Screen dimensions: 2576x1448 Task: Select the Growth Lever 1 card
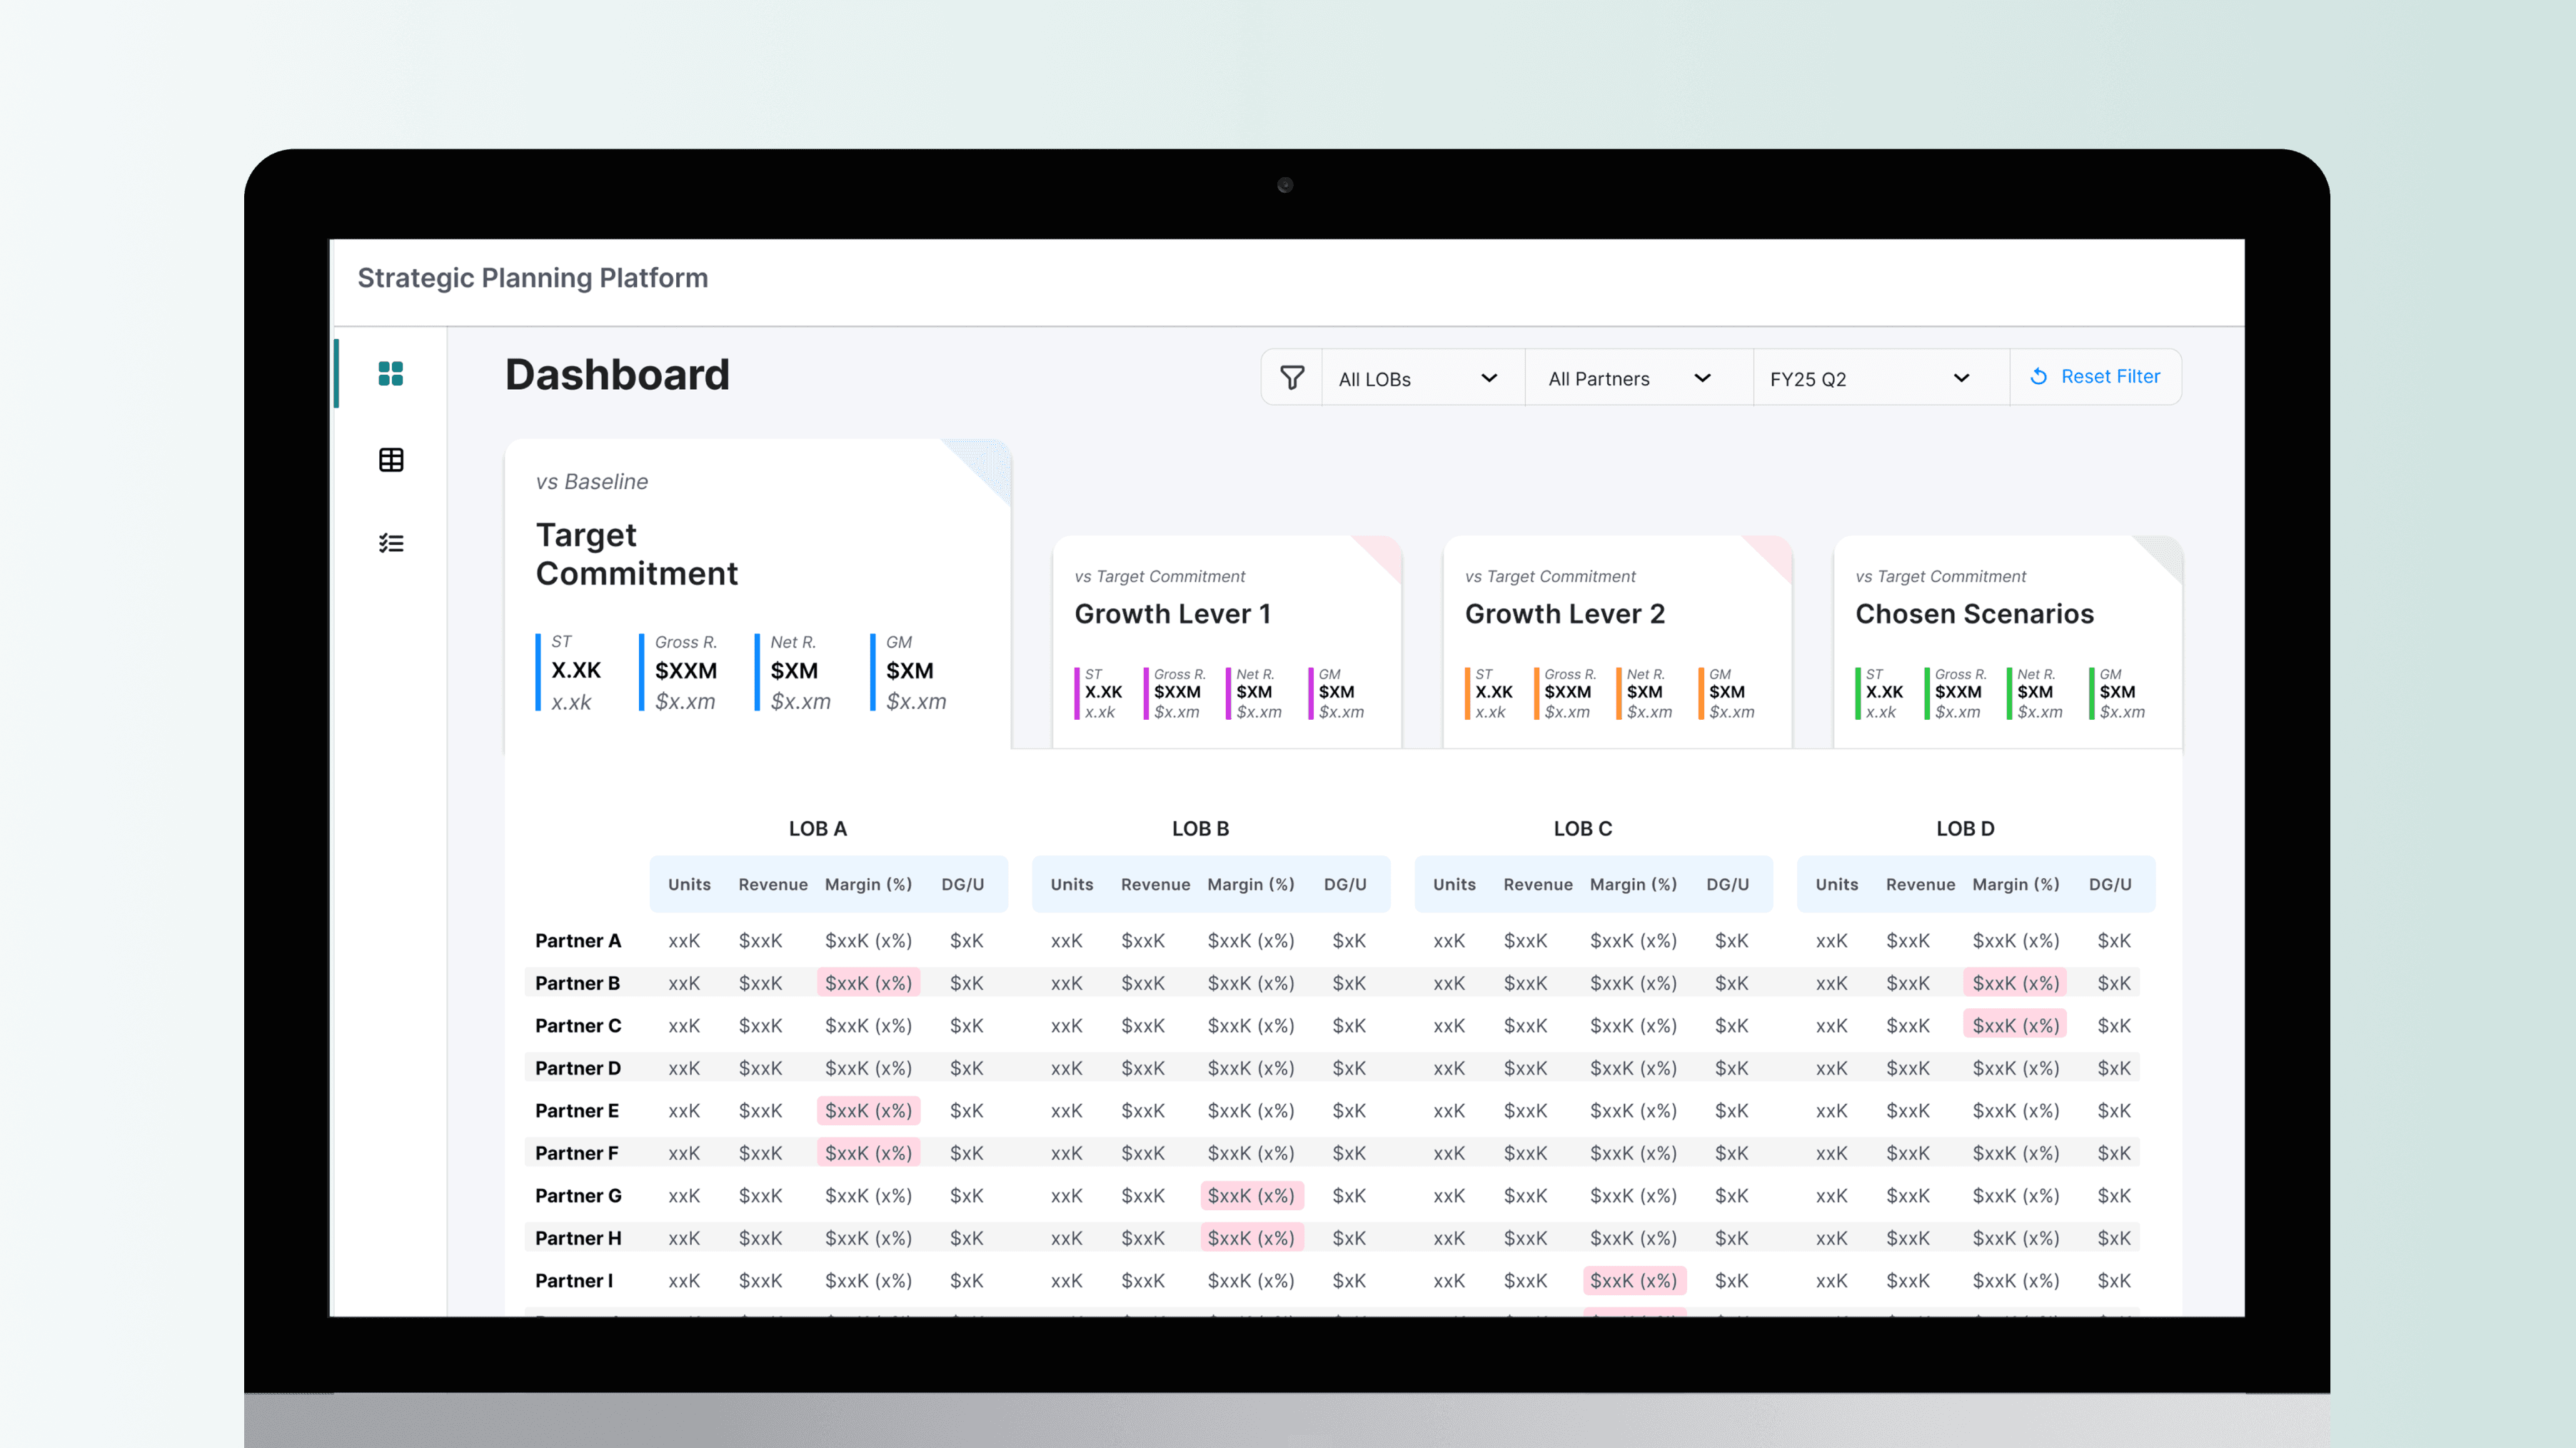[x=1226, y=640]
